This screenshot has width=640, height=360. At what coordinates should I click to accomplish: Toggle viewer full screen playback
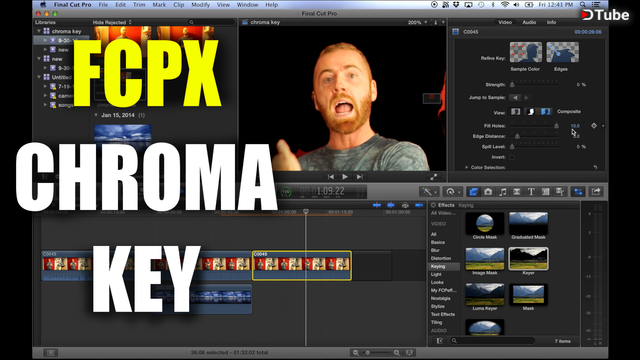click(x=433, y=177)
